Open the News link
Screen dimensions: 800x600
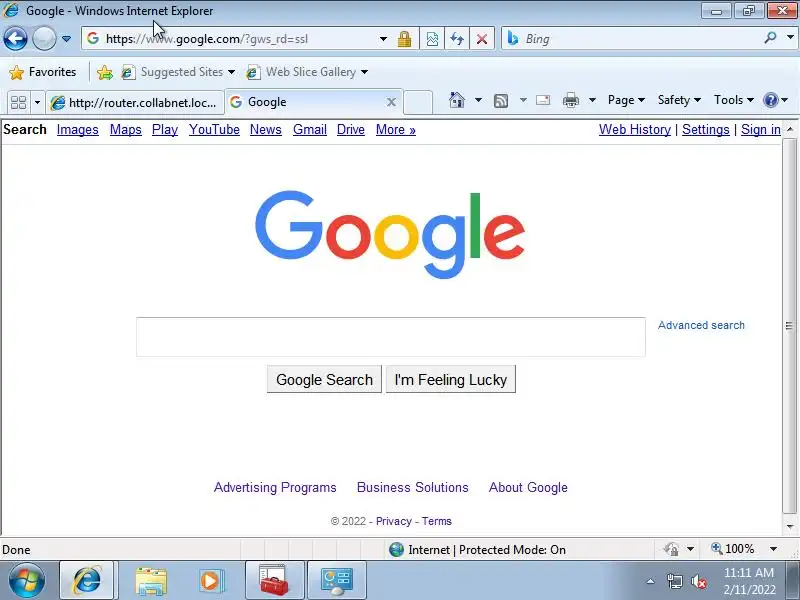click(266, 130)
